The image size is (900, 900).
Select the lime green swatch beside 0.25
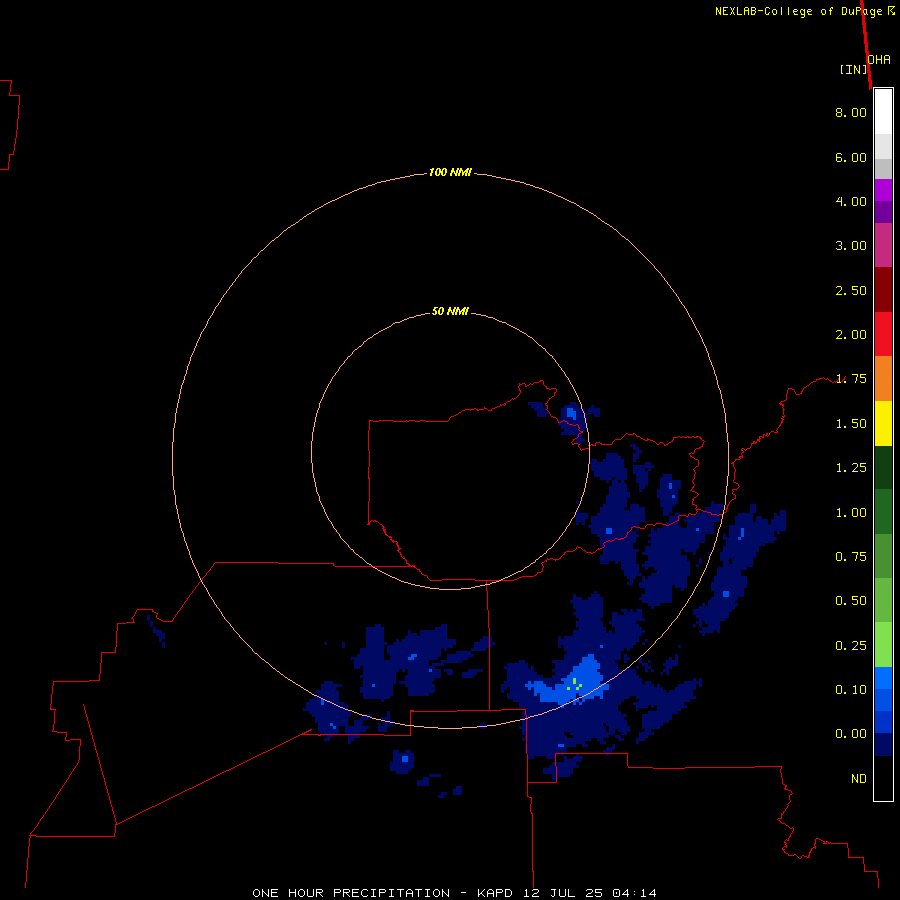pyautogui.click(x=883, y=645)
